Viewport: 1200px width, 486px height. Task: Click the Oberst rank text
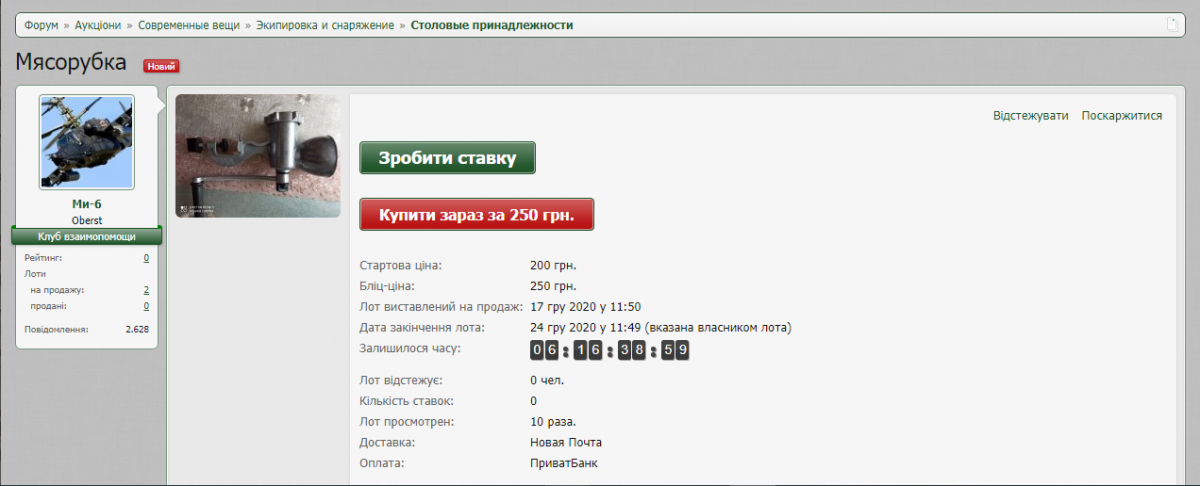point(87,220)
